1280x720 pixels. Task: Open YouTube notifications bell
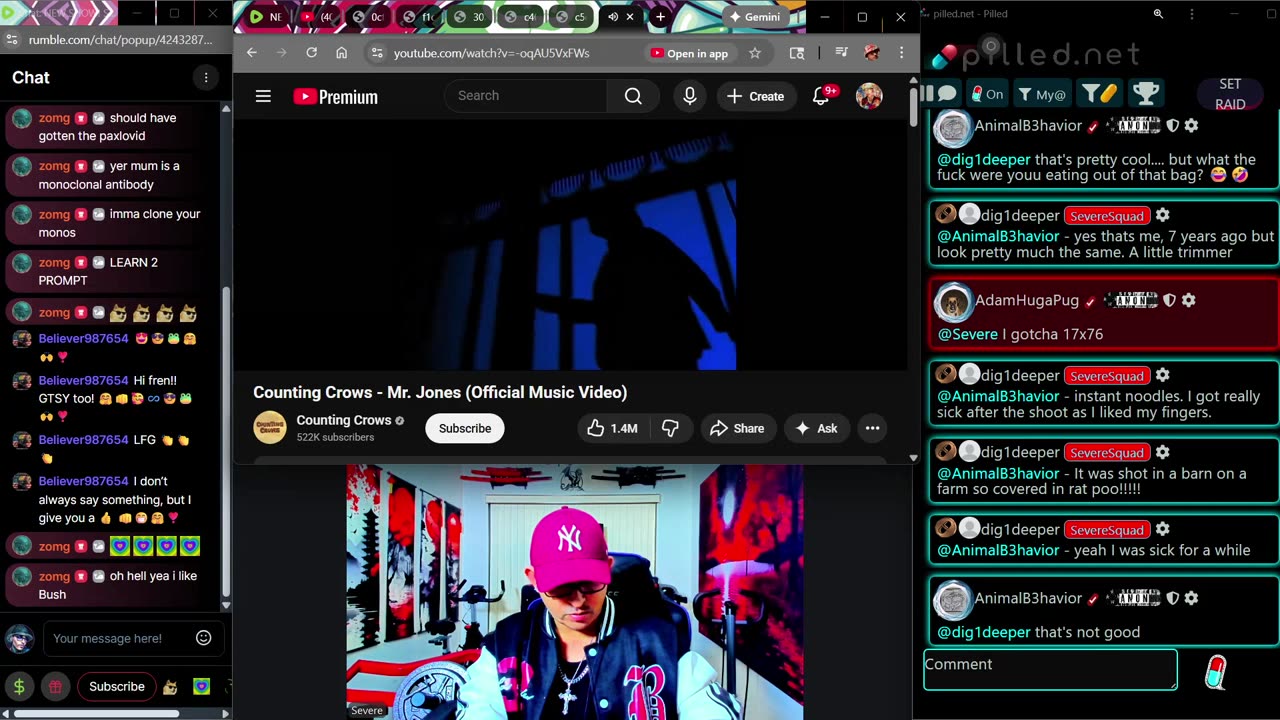point(822,96)
